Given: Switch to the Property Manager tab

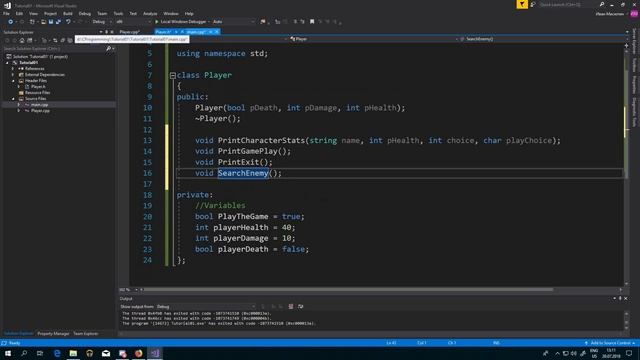Looking at the screenshot, I should click(53, 333).
